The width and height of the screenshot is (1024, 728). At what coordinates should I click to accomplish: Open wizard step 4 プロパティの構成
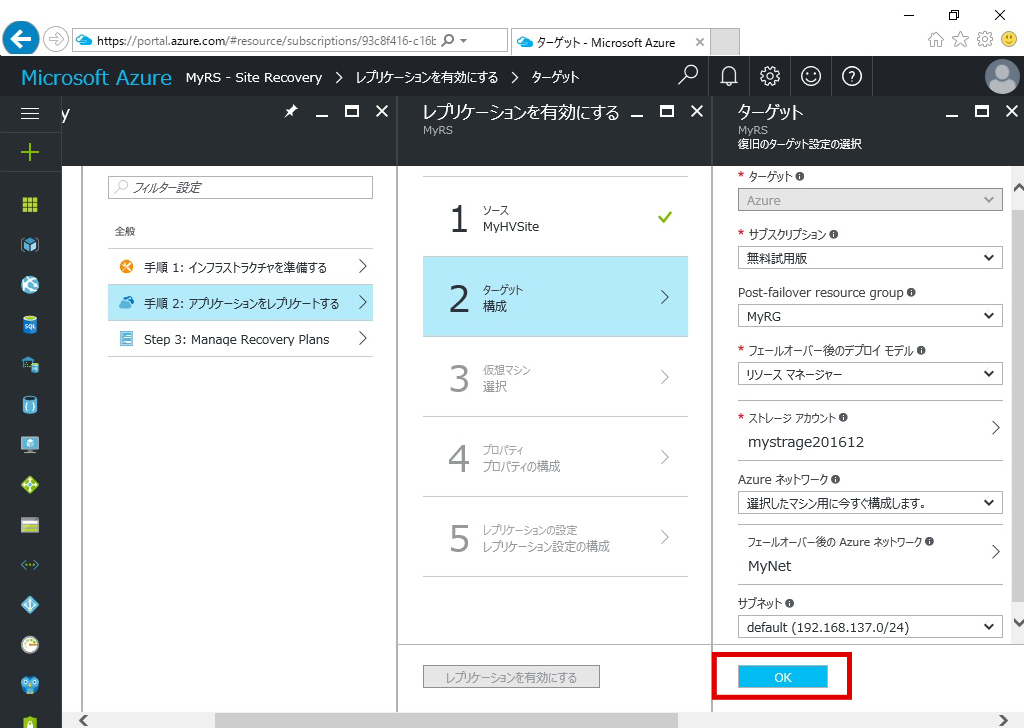tap(555, 457)
